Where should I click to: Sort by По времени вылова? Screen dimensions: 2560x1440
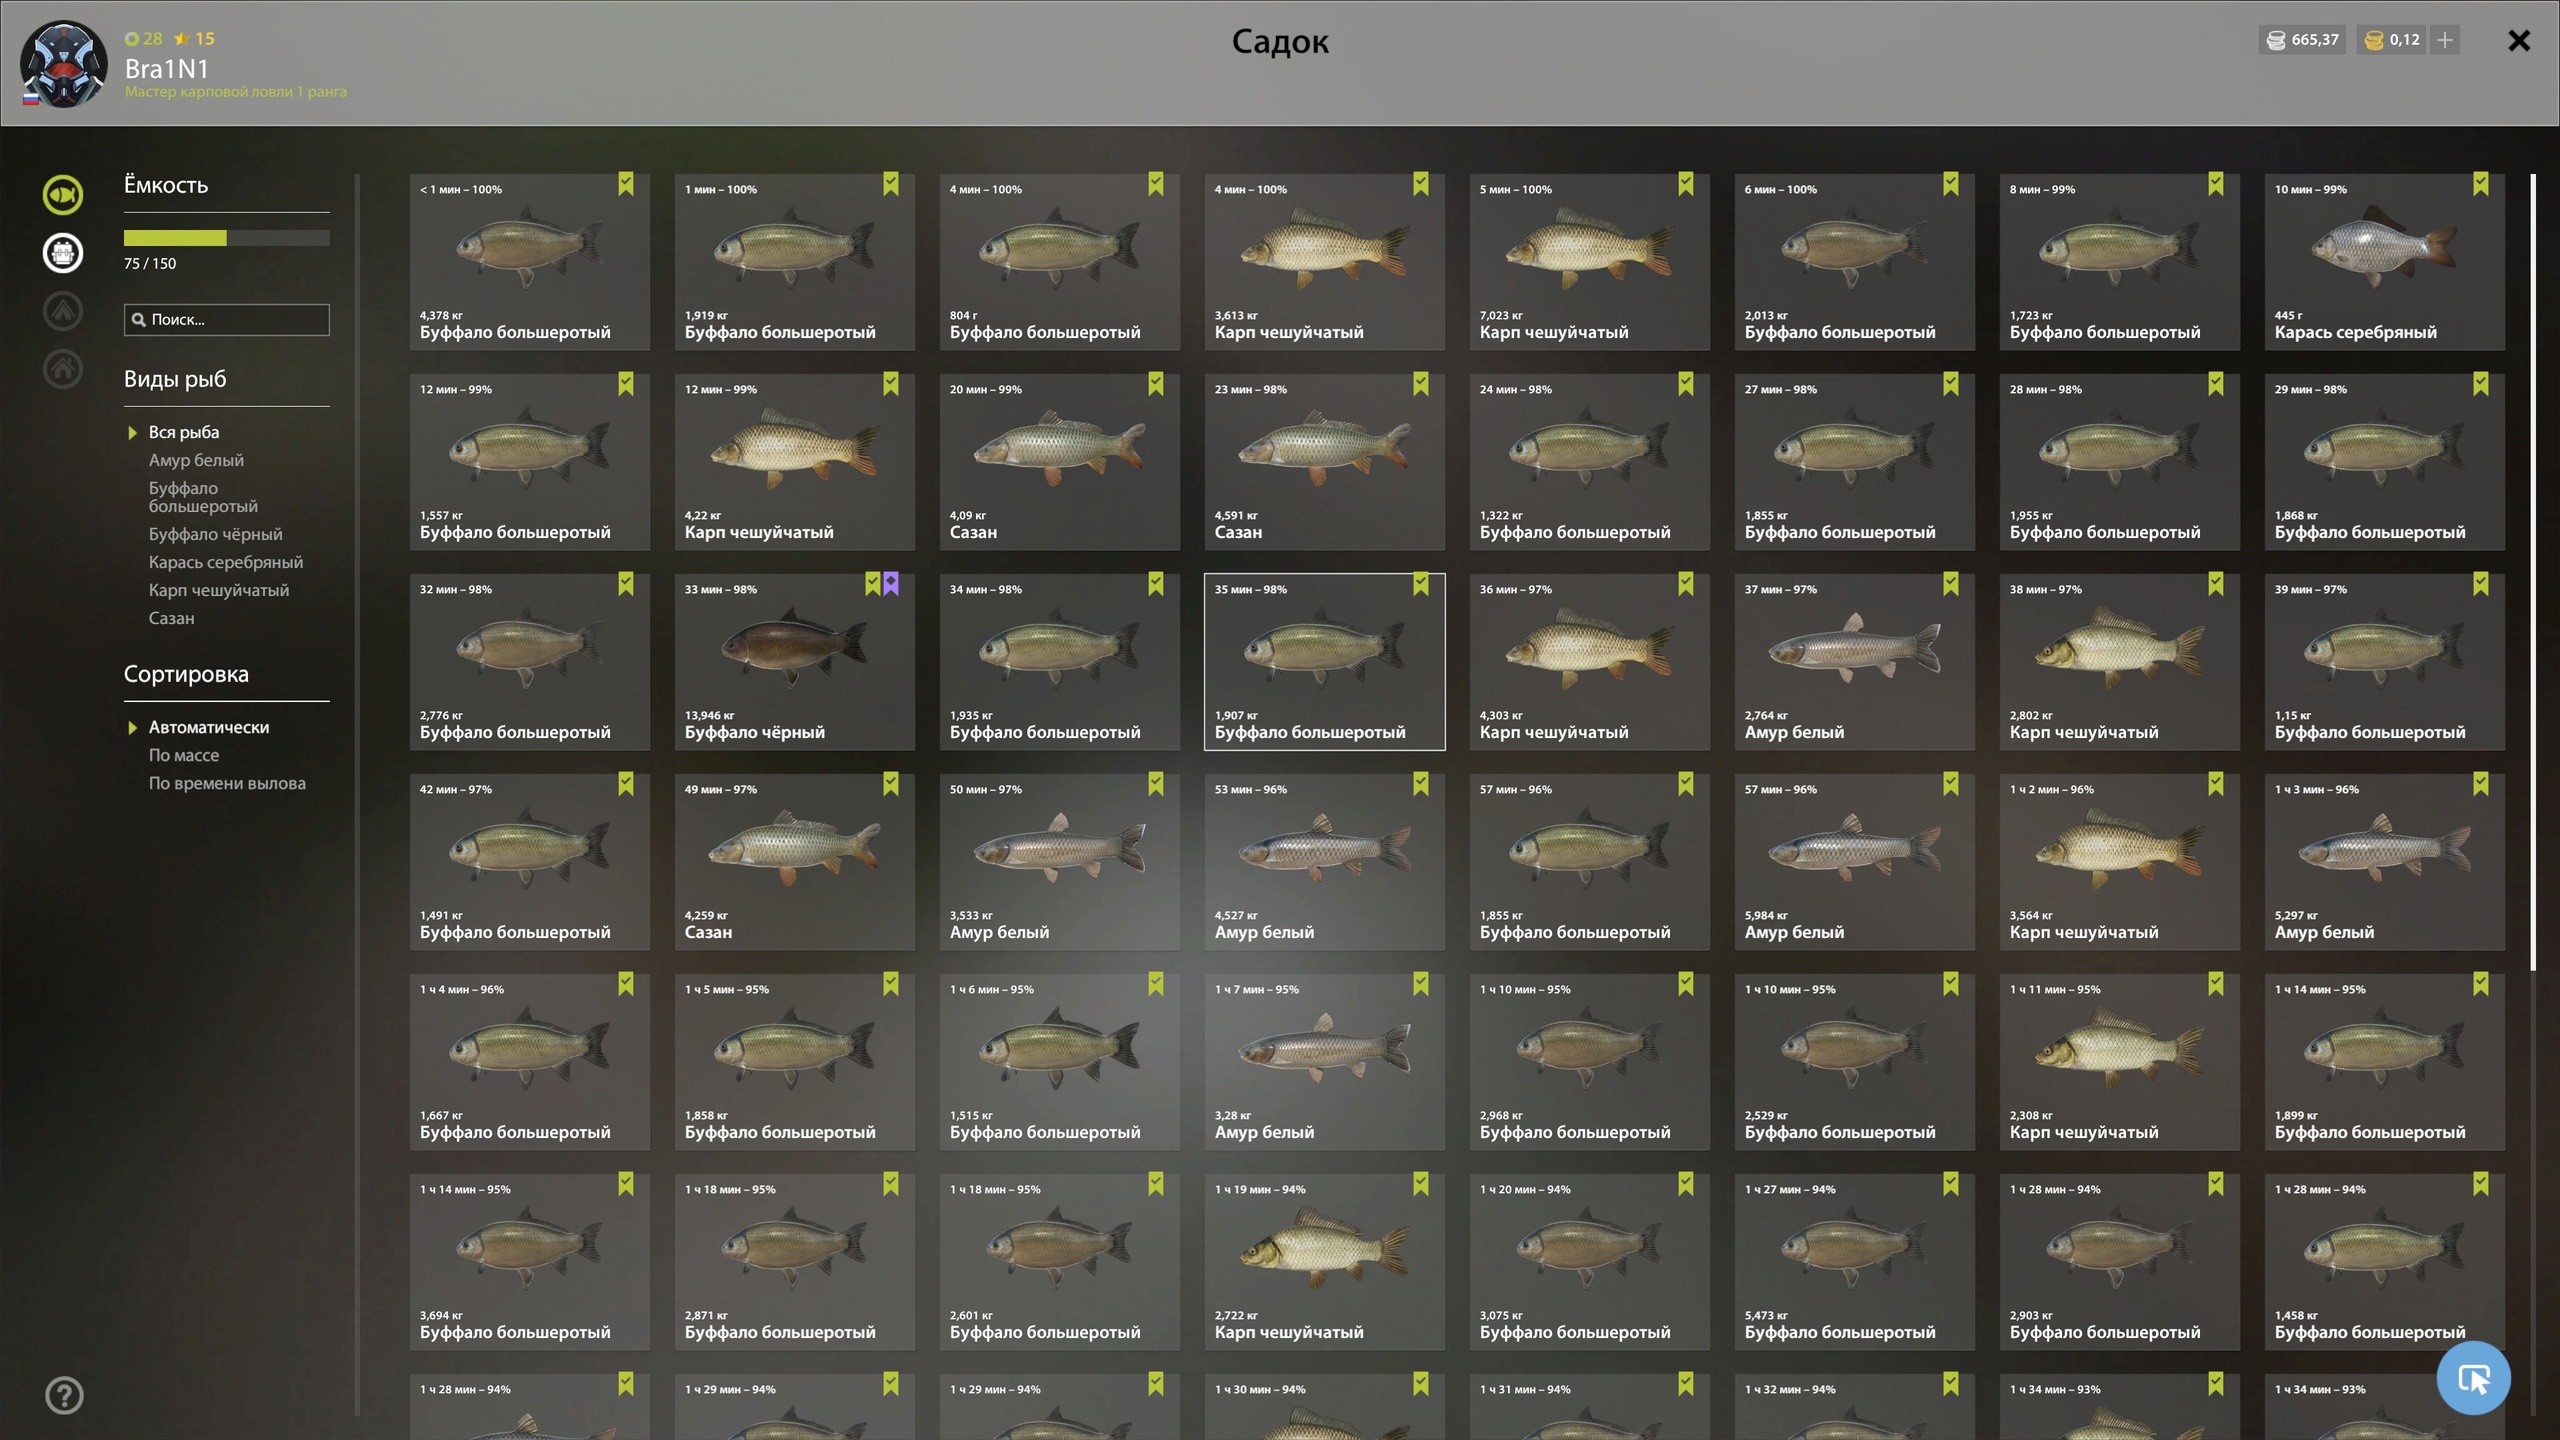(227, 783)
